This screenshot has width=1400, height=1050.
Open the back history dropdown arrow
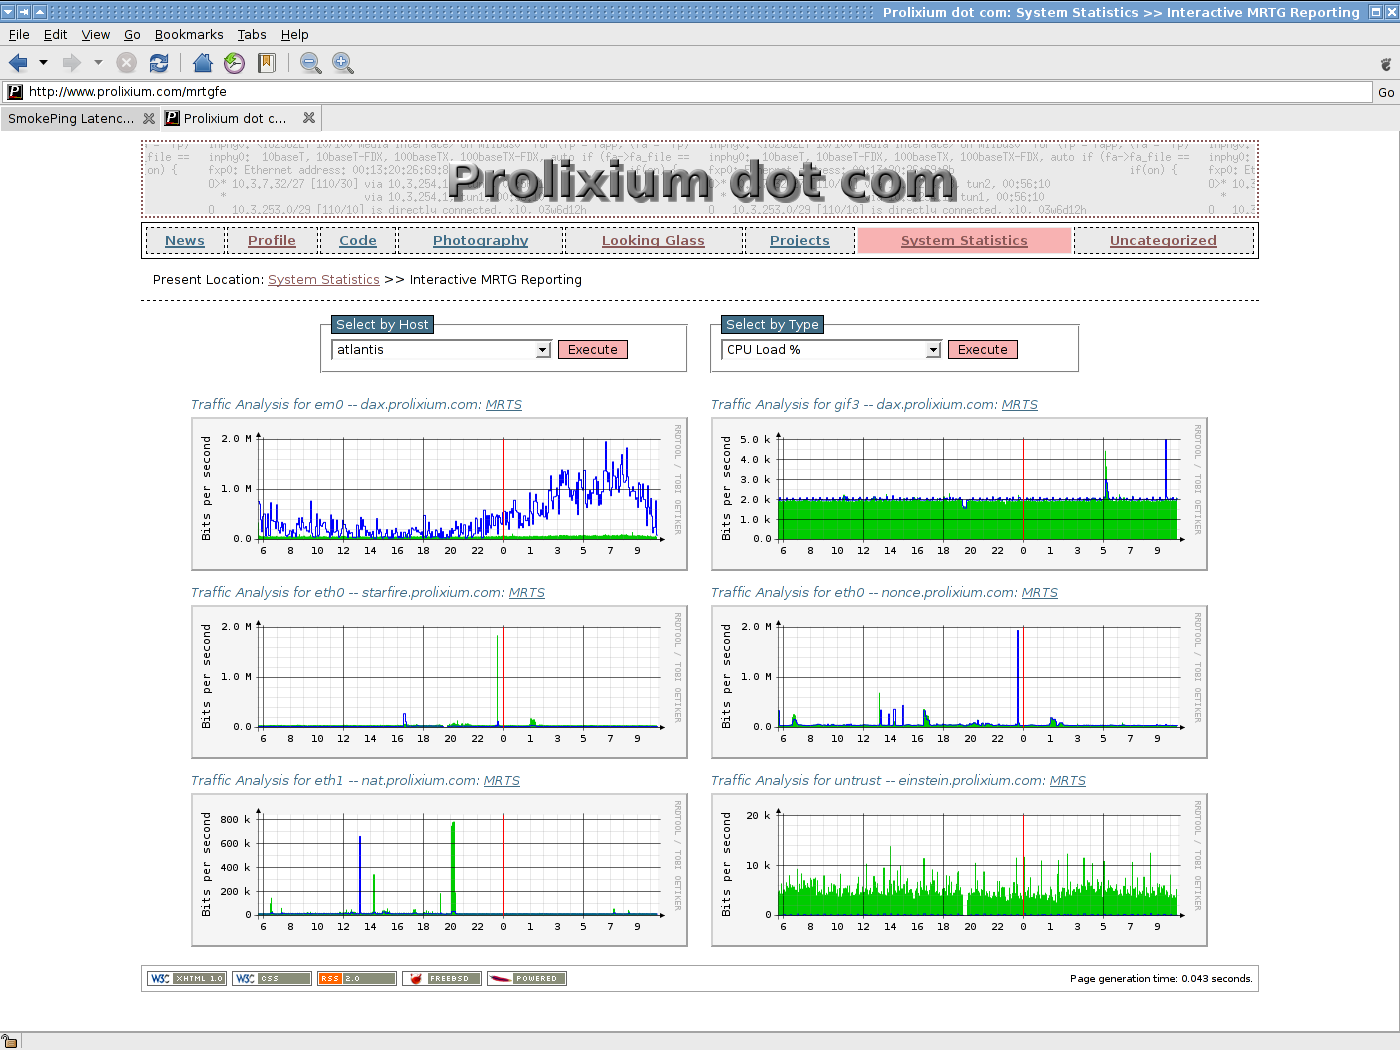coord(43,63)
